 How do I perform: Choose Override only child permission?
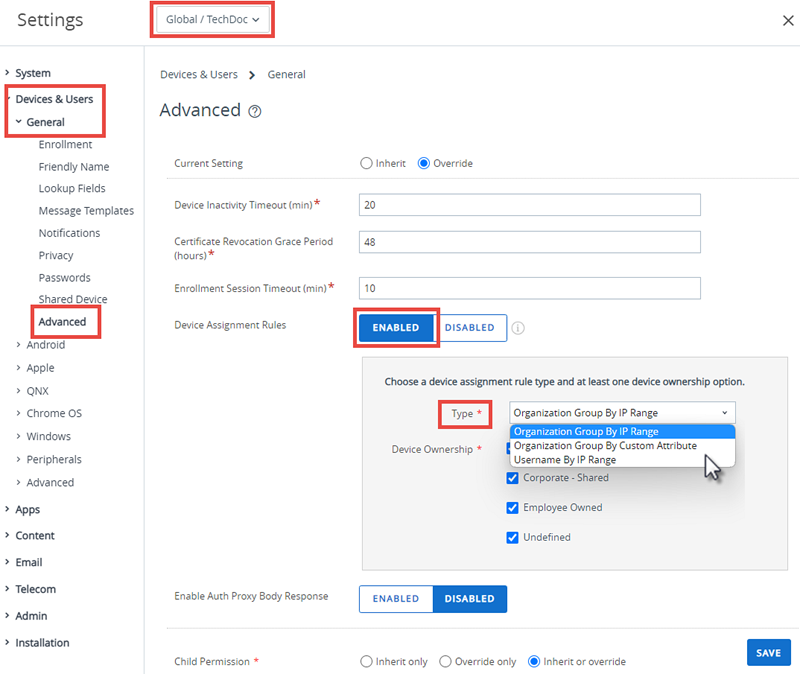[445, 661]
